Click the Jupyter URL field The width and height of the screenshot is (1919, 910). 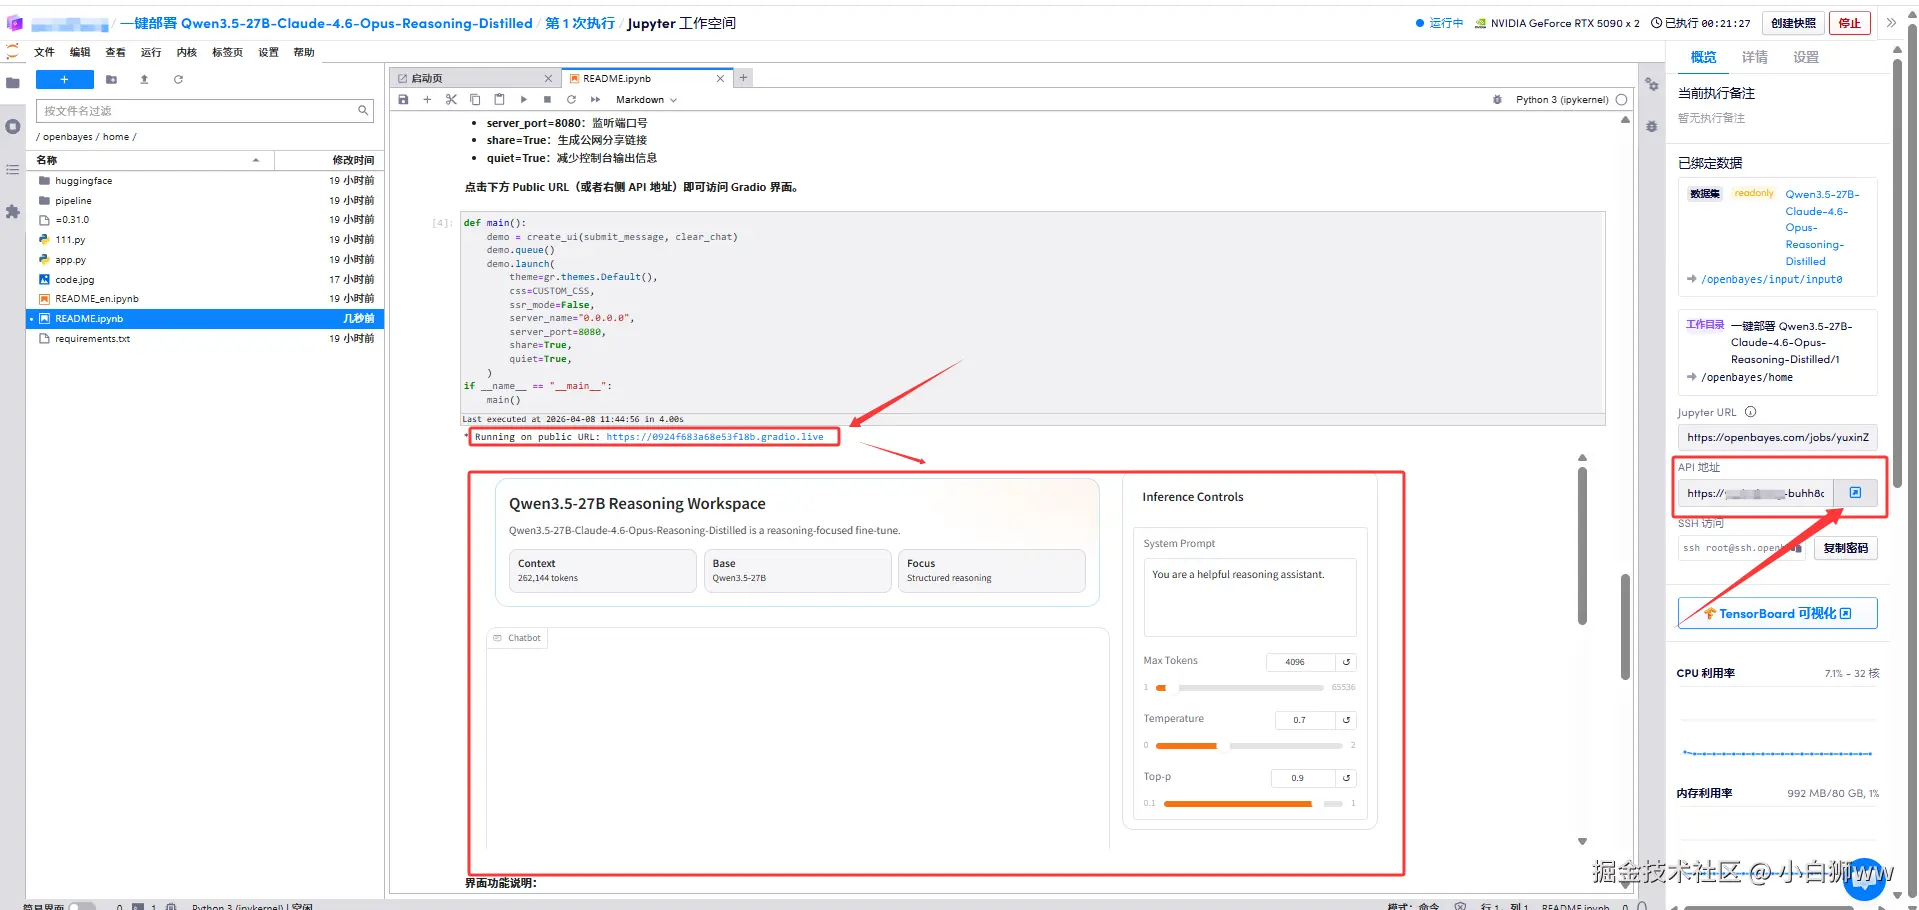click(x=1777, y=437)
